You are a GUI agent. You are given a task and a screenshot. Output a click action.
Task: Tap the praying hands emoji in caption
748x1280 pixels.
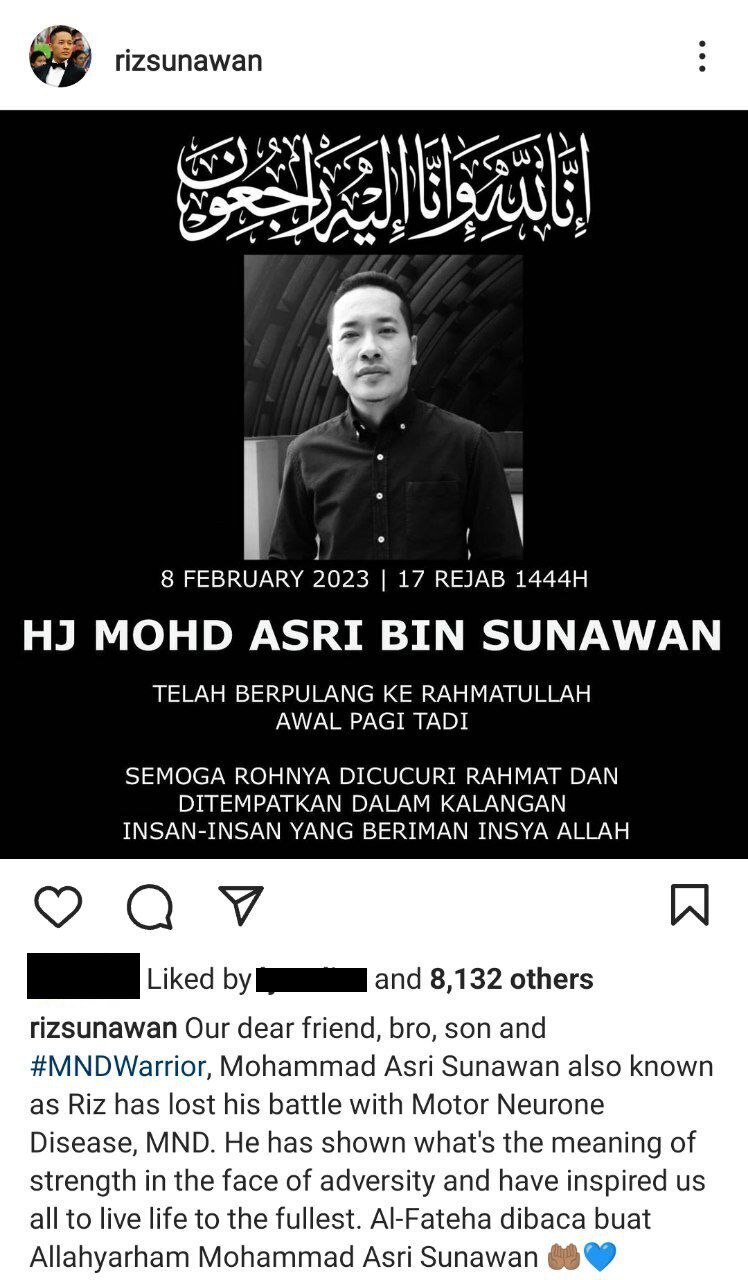point(565,1256)
